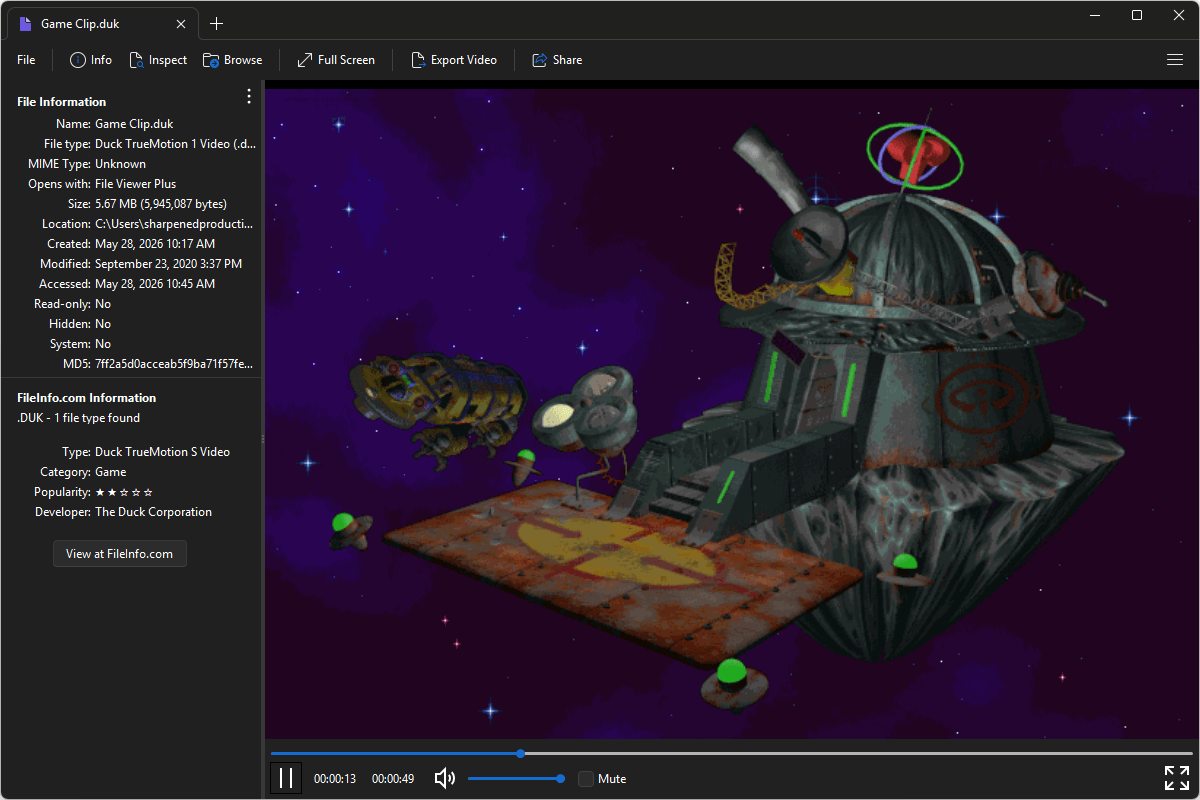Viewport: 1200px width, 800px height.
Task: Click the speaker volume icon
Action: coord(445,778)
